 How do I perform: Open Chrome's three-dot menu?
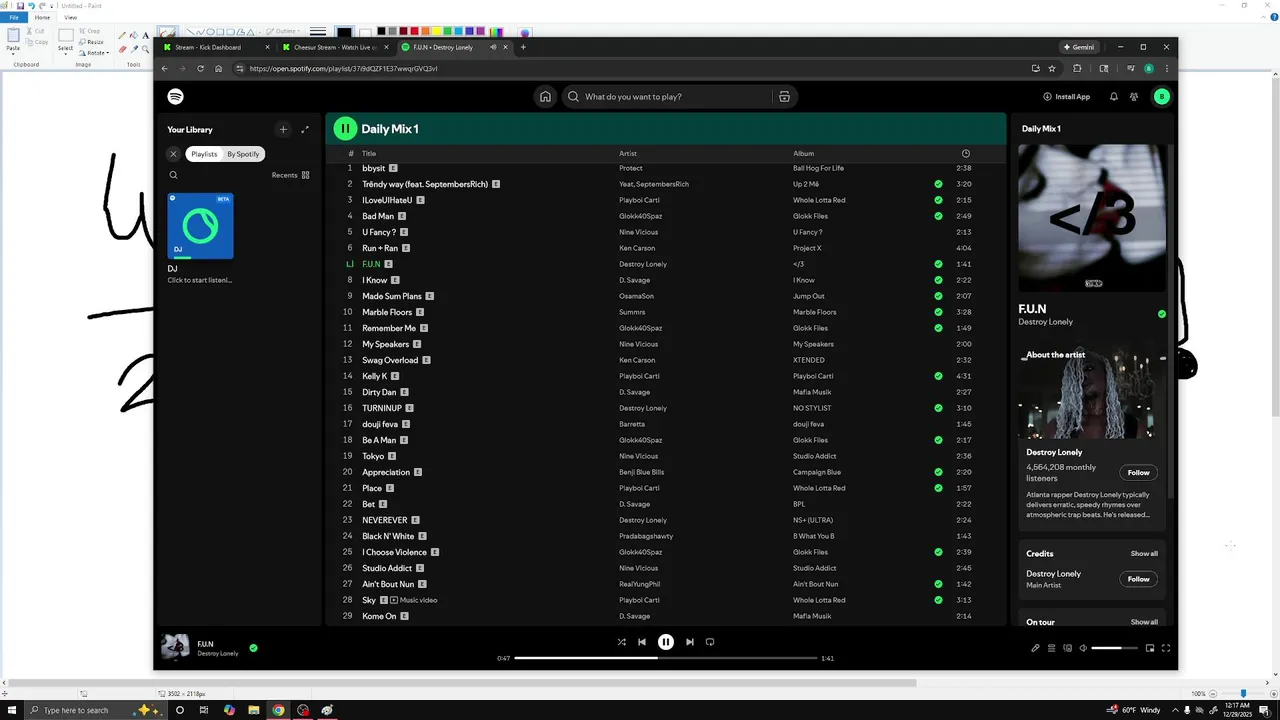tap(1166, 68)
